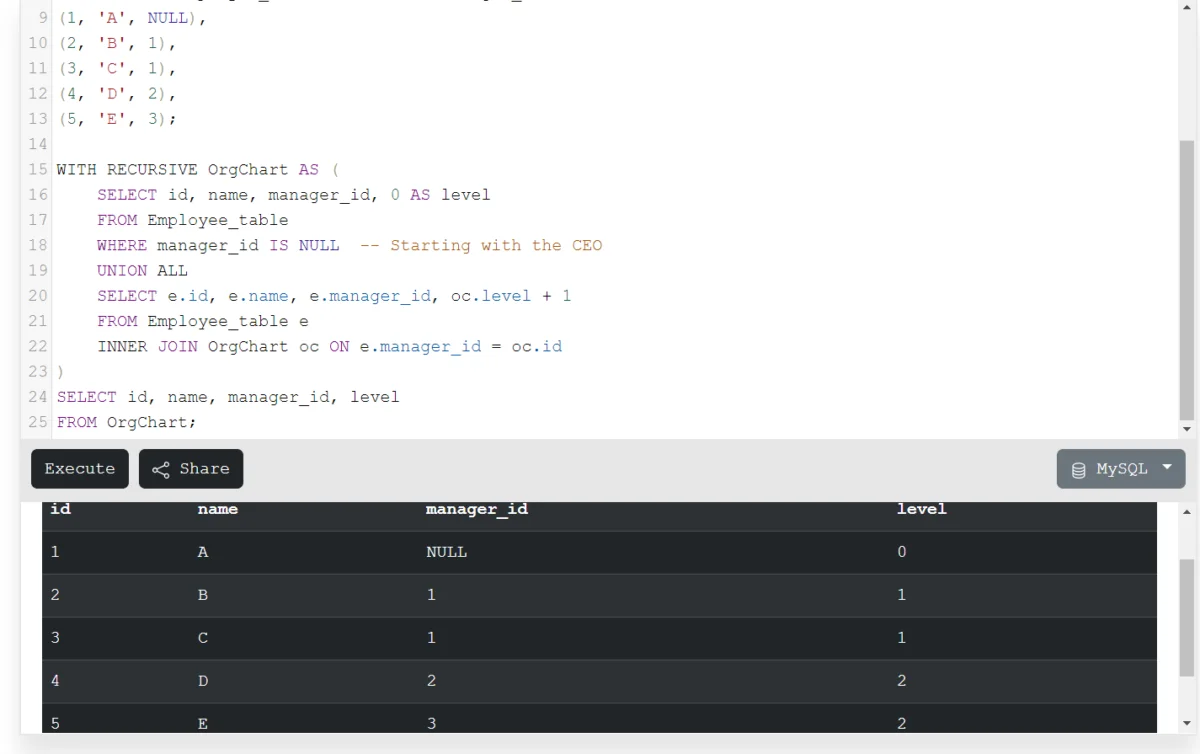Image resolution: width=1200 pixels, height=754 pixels.
Task: Click the 'FROM OrgChart;' line in editor
Action: click(125, 421)
